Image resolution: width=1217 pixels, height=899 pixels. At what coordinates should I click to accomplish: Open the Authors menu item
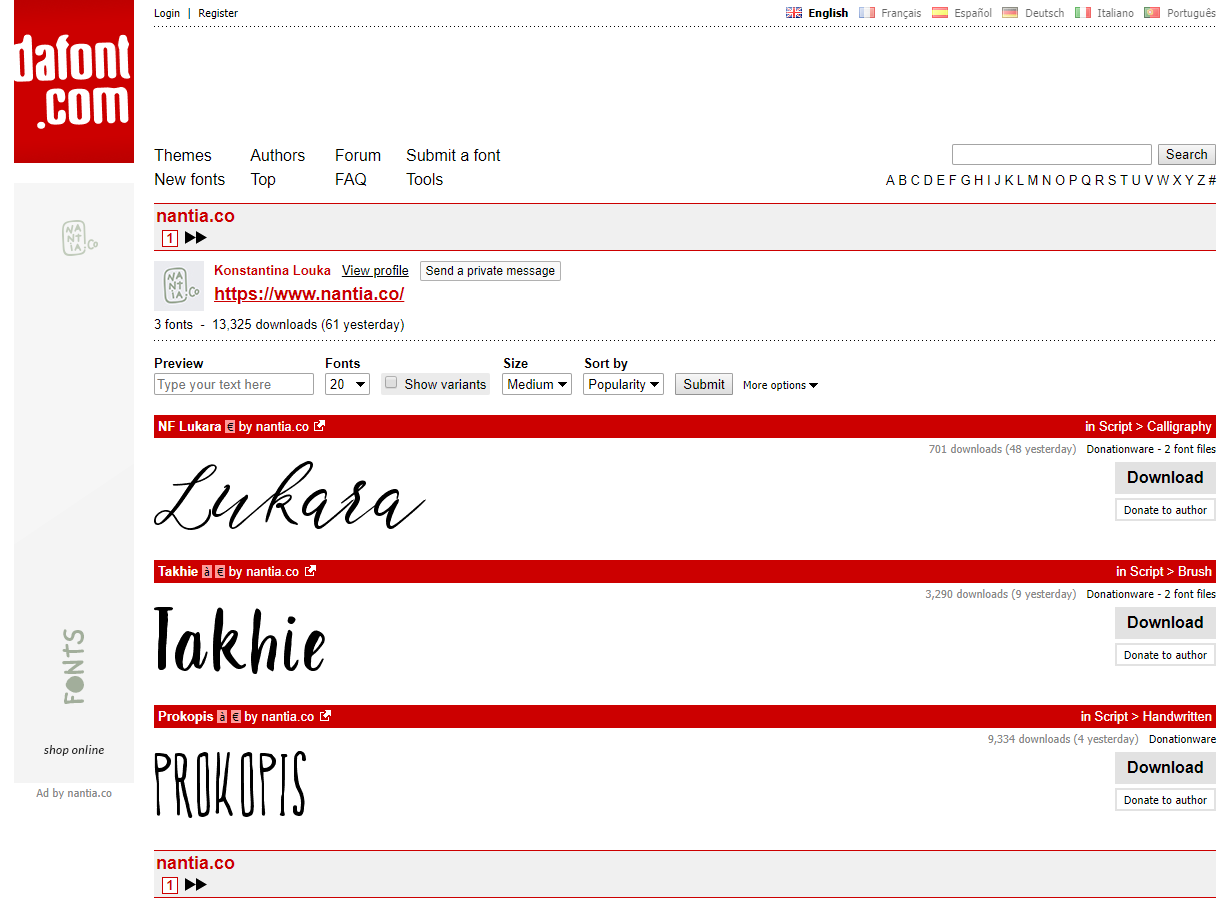pos(277,155)
